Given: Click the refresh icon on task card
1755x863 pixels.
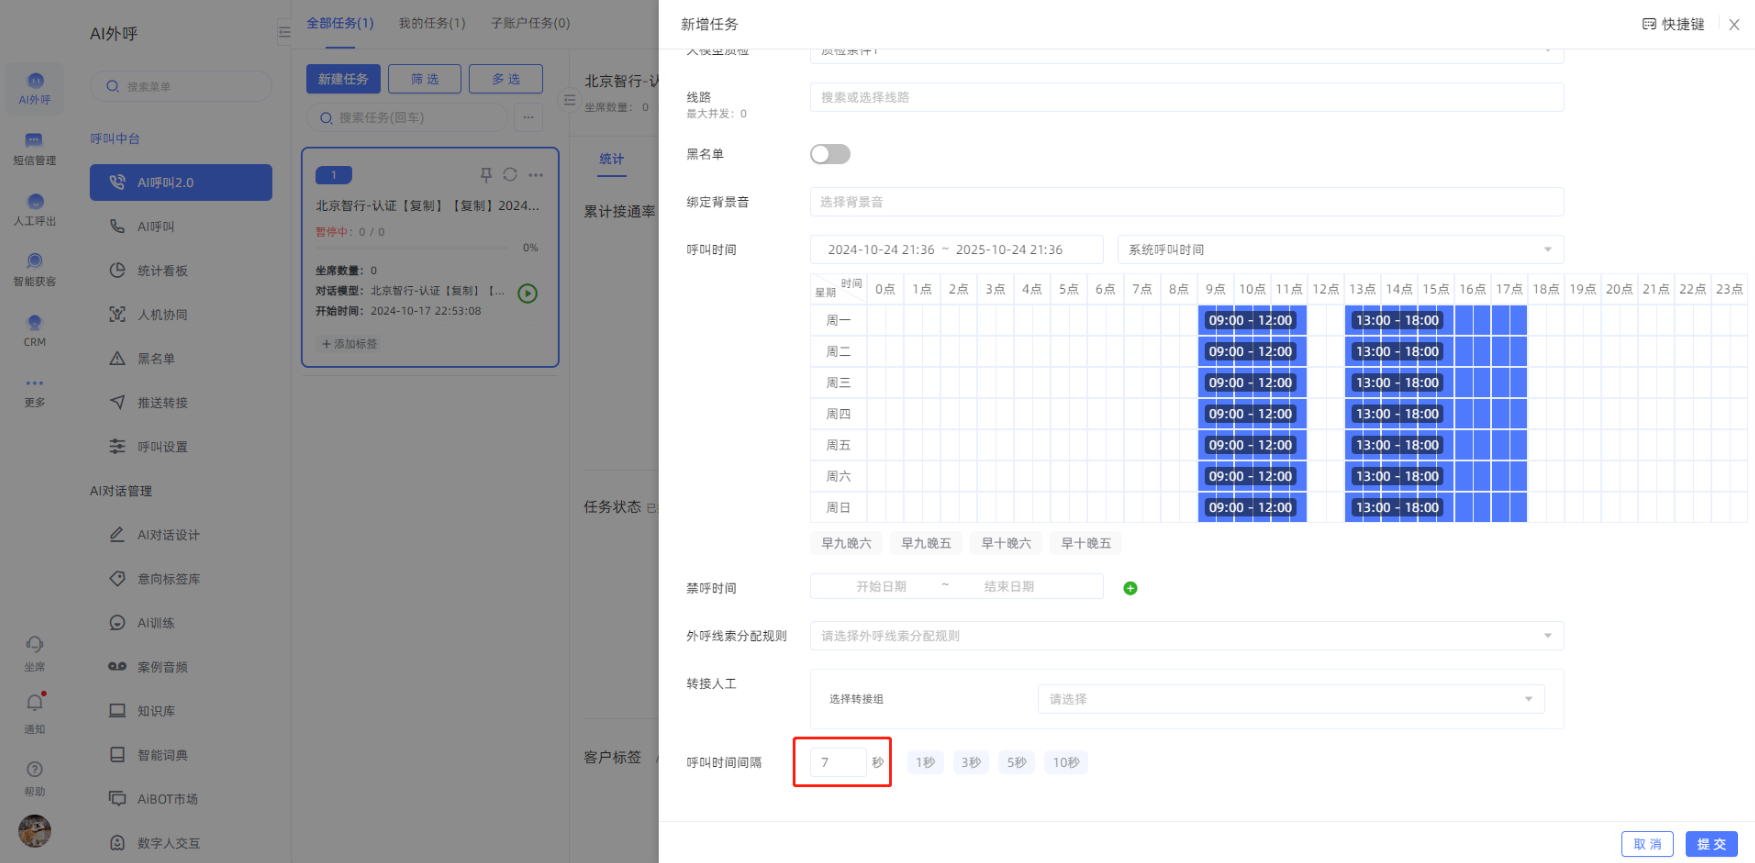Looking at the screenshot, I should pos(510,175).
